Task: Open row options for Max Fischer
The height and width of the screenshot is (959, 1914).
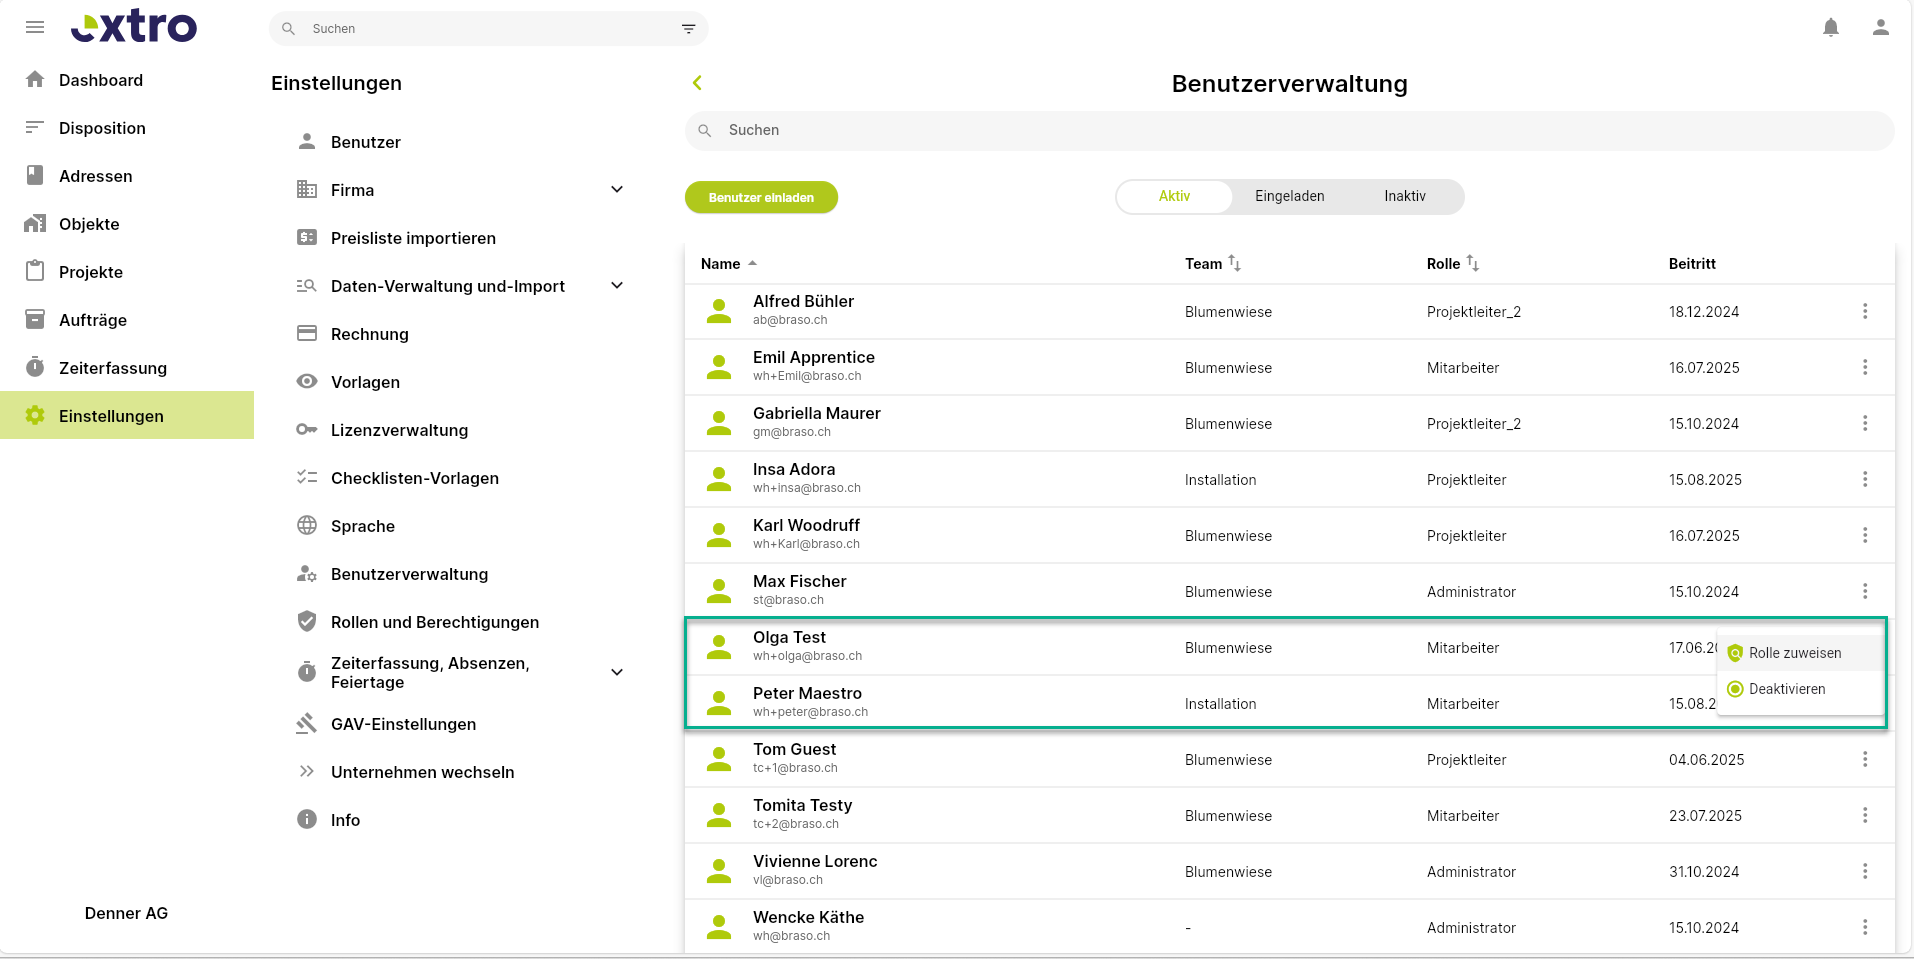Action: click(x=1865, y=591)
